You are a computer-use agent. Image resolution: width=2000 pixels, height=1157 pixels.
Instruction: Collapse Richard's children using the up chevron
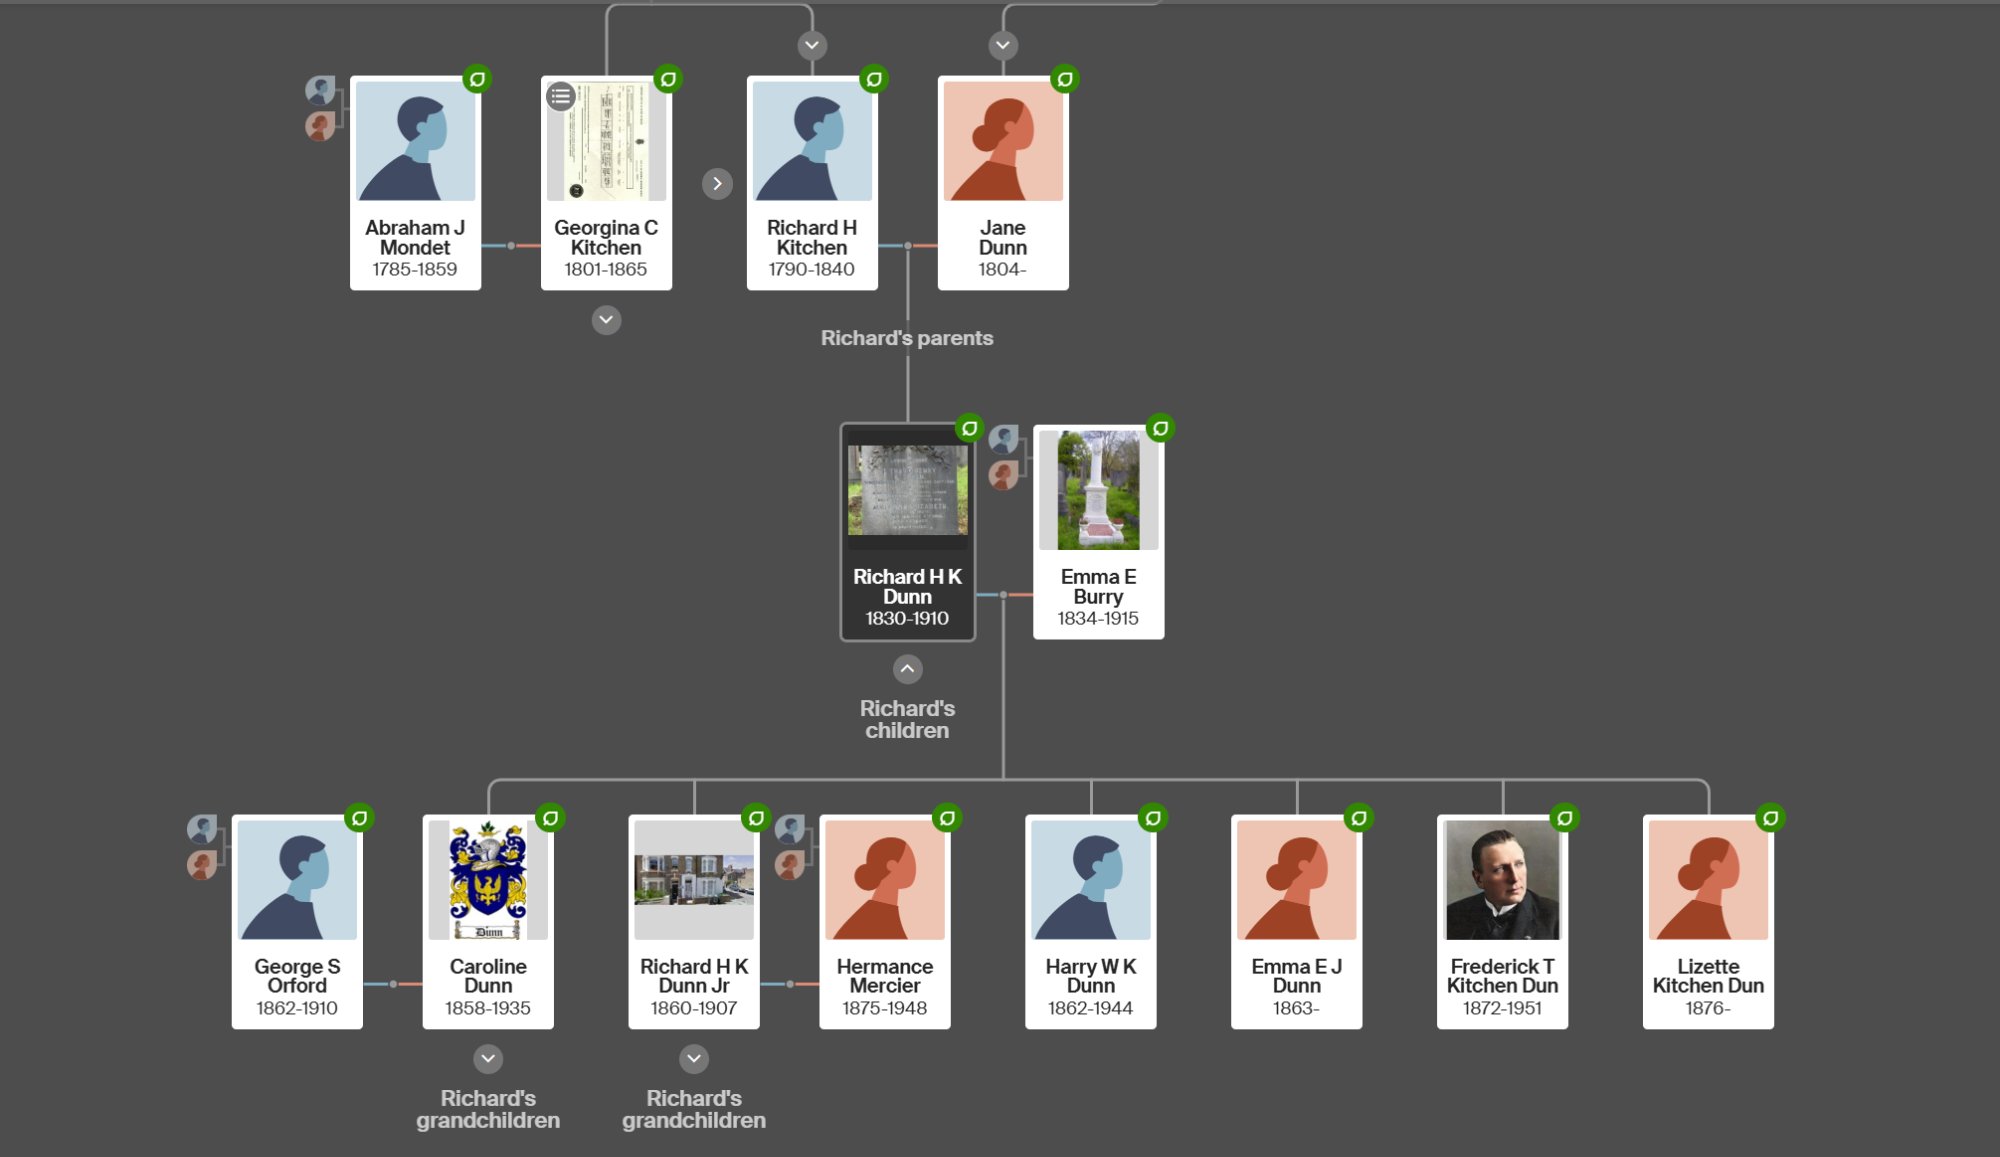point(907,668)
